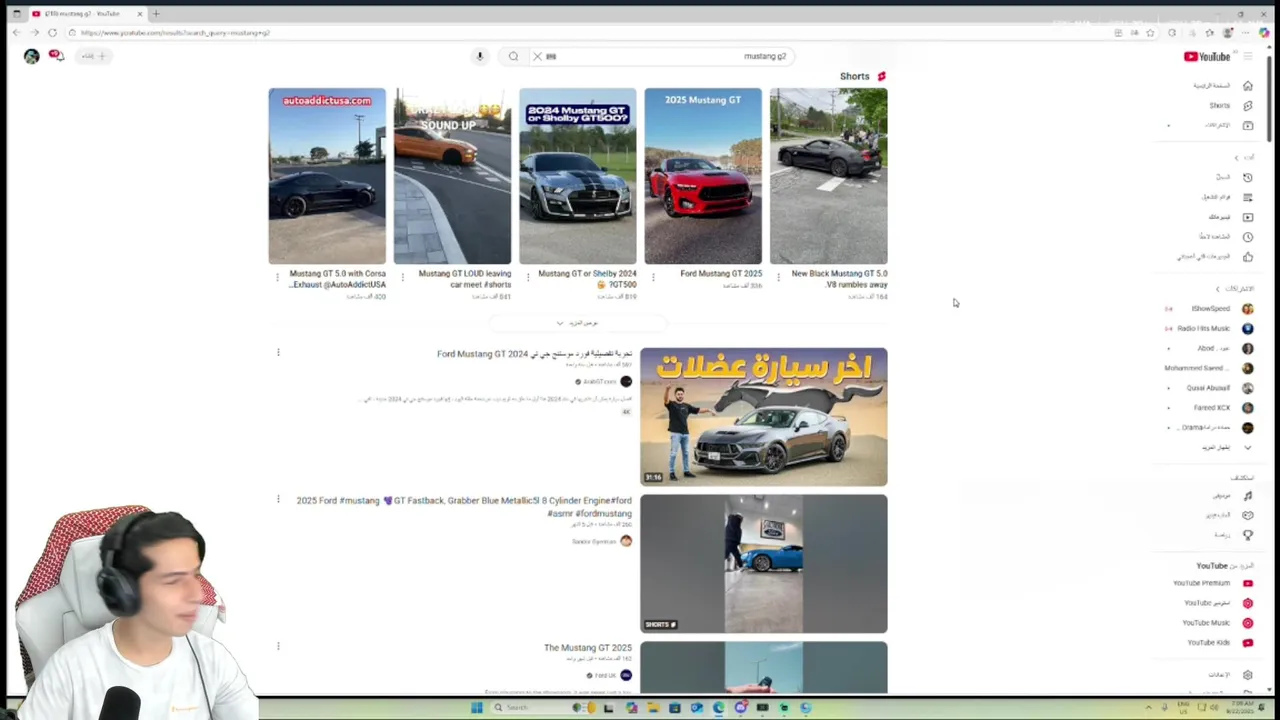This screenshot has height=720, width=1280.
Task: Expand the You section chevron in the sidebar
Action: click(1236, 158)
